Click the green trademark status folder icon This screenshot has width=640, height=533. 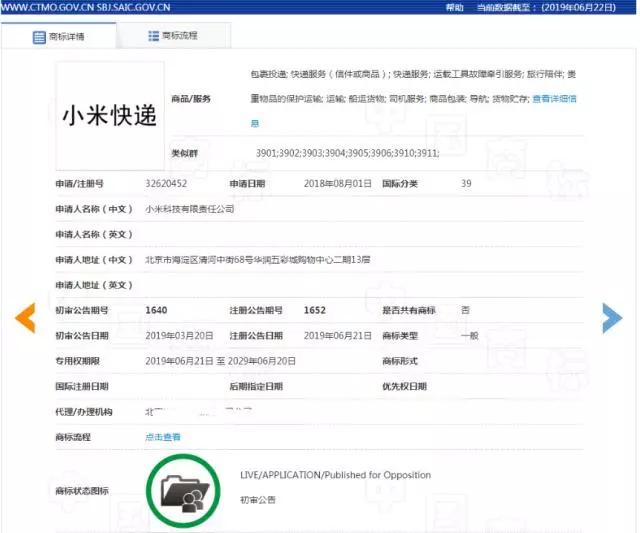[183, 491]
